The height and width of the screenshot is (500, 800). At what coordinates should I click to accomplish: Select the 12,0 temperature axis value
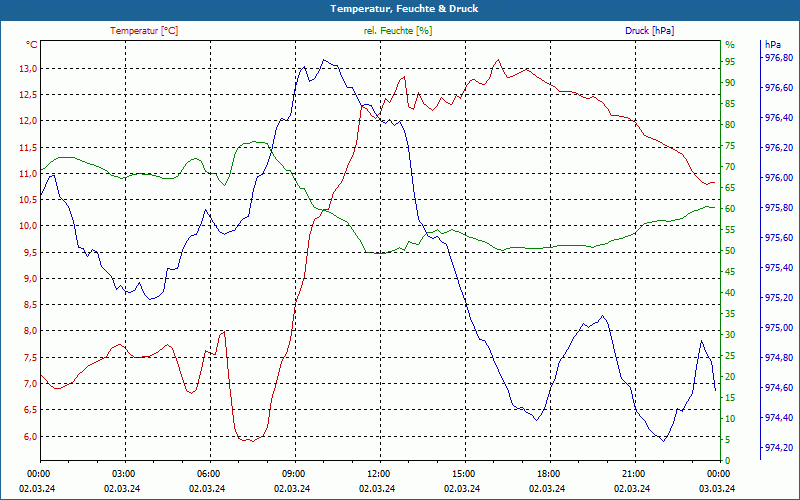pos(28,121)
